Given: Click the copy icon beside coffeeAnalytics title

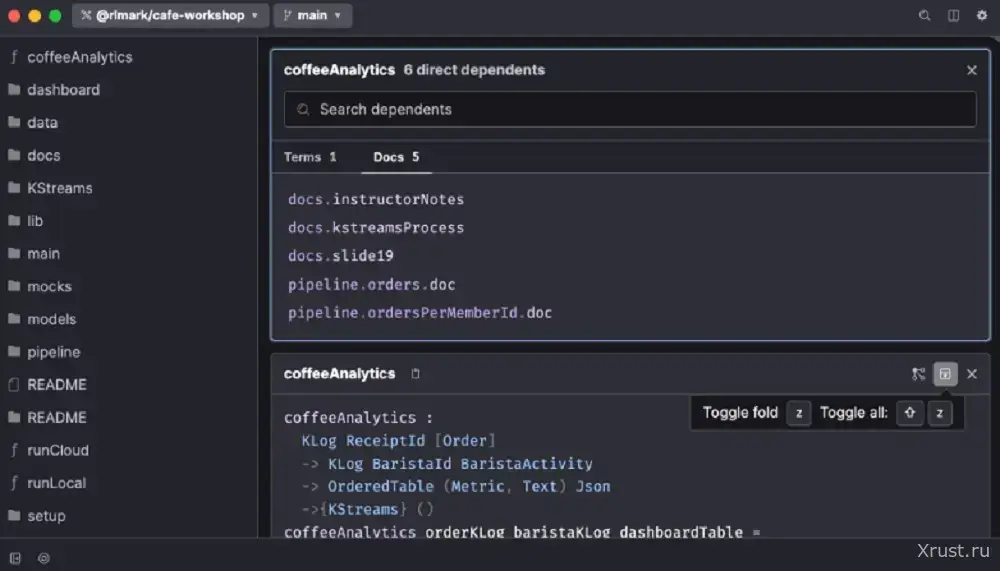Looking at the screenshot, I should 416,374.
